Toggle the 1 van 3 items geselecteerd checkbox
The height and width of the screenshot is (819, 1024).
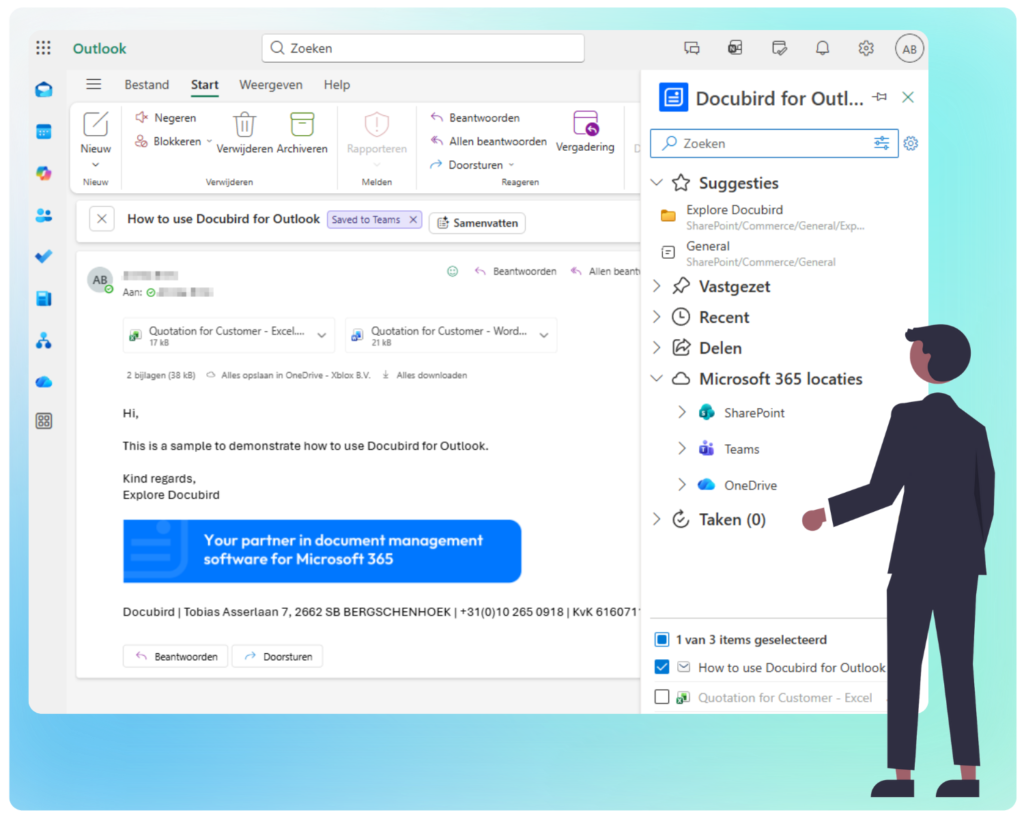click(x=661, y=639)
